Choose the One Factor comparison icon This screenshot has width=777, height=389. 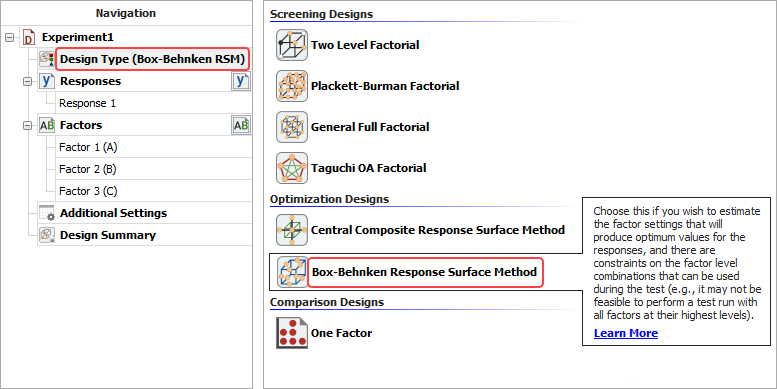pyautogui.click(x=292, y=333)
